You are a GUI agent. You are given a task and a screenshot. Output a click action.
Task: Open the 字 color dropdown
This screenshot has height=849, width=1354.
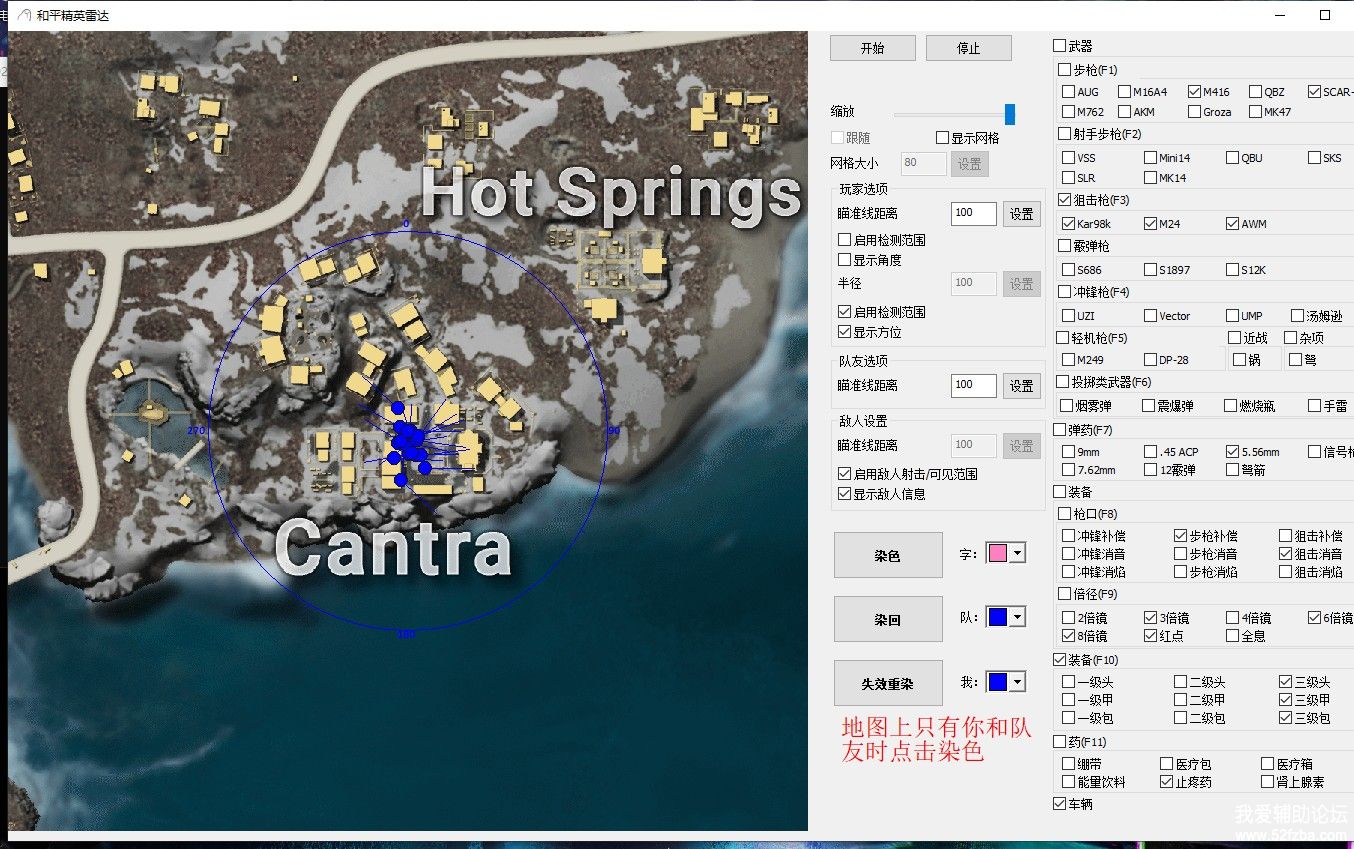tap(1017, 553)
